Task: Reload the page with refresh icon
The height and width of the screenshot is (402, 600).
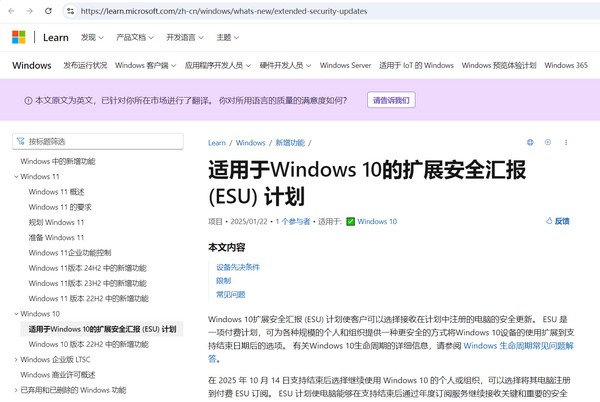Action: click(x=48, y=11)
